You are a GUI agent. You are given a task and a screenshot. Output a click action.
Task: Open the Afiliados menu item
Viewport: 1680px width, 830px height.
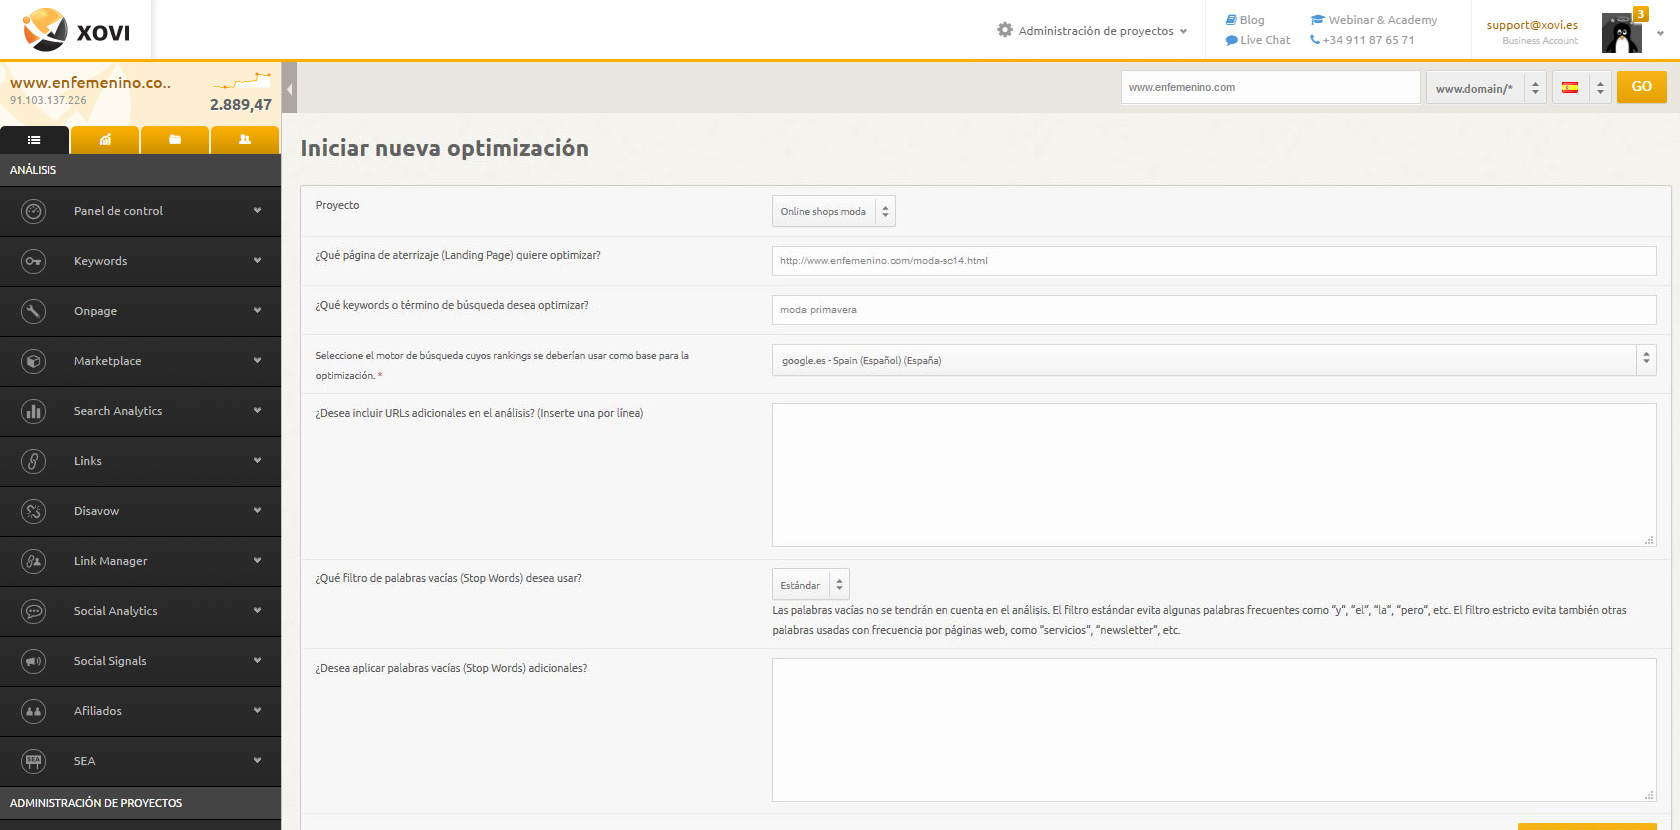point(140,711)
